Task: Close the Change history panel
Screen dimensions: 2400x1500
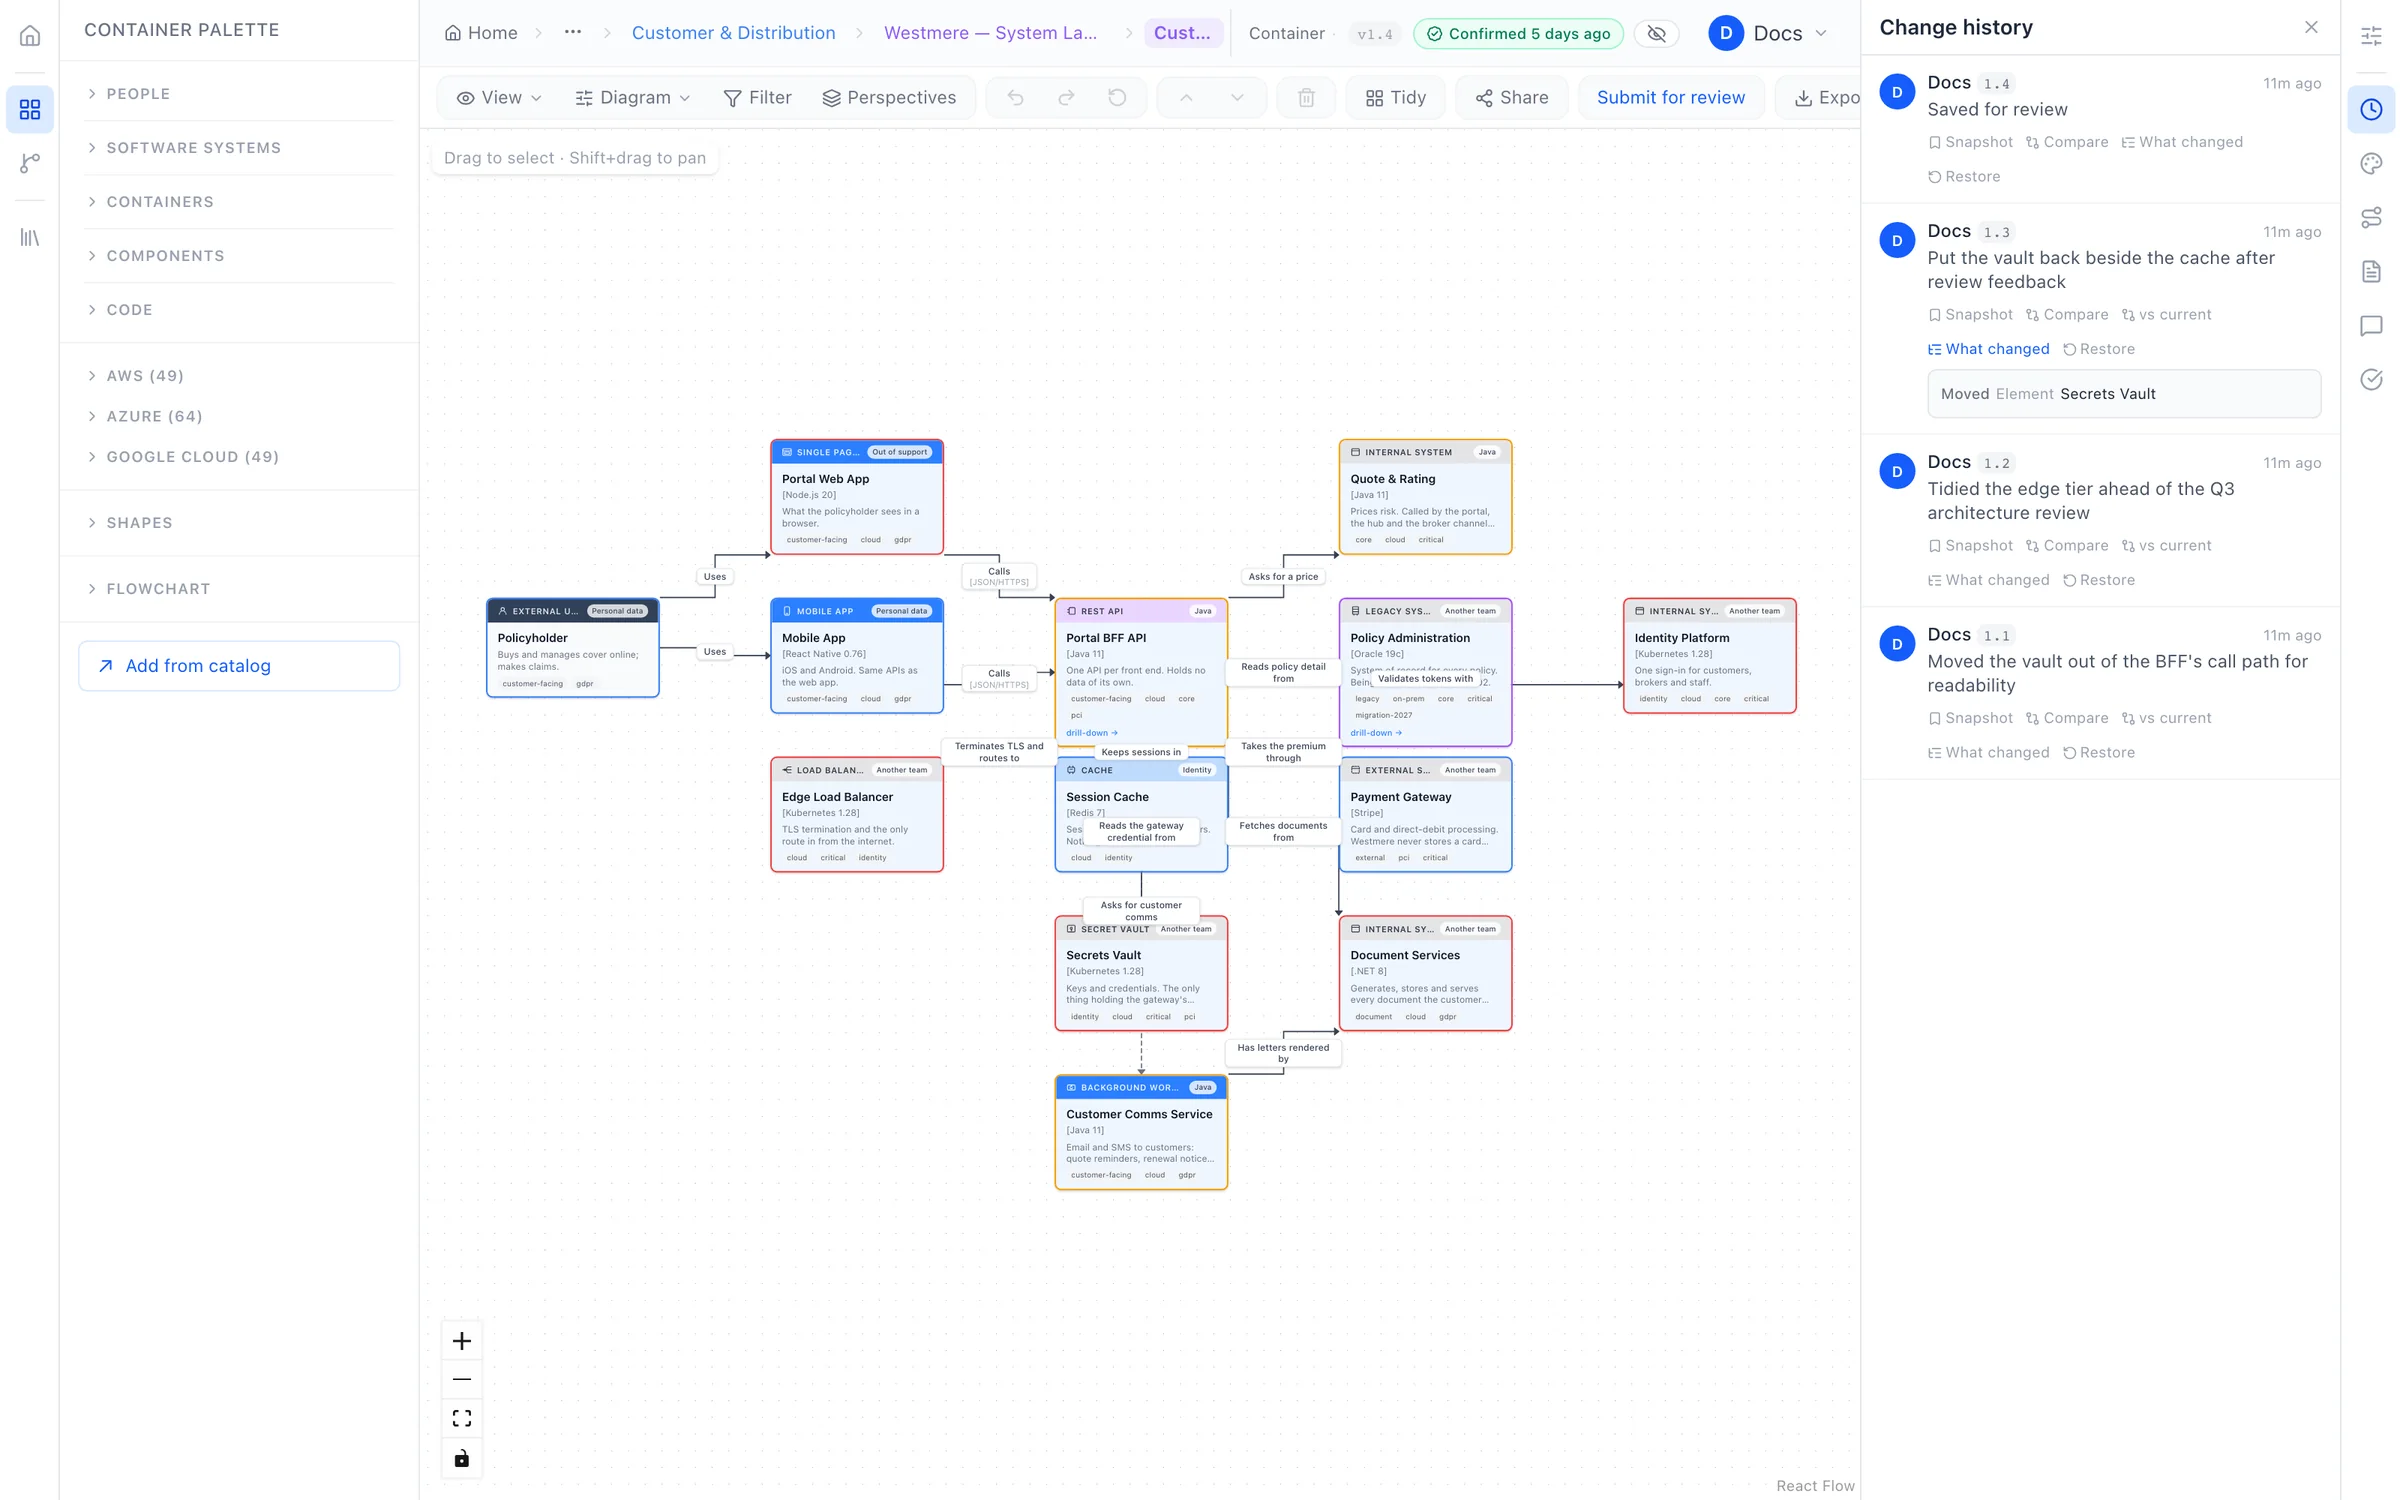Action: click(2311, 27)
